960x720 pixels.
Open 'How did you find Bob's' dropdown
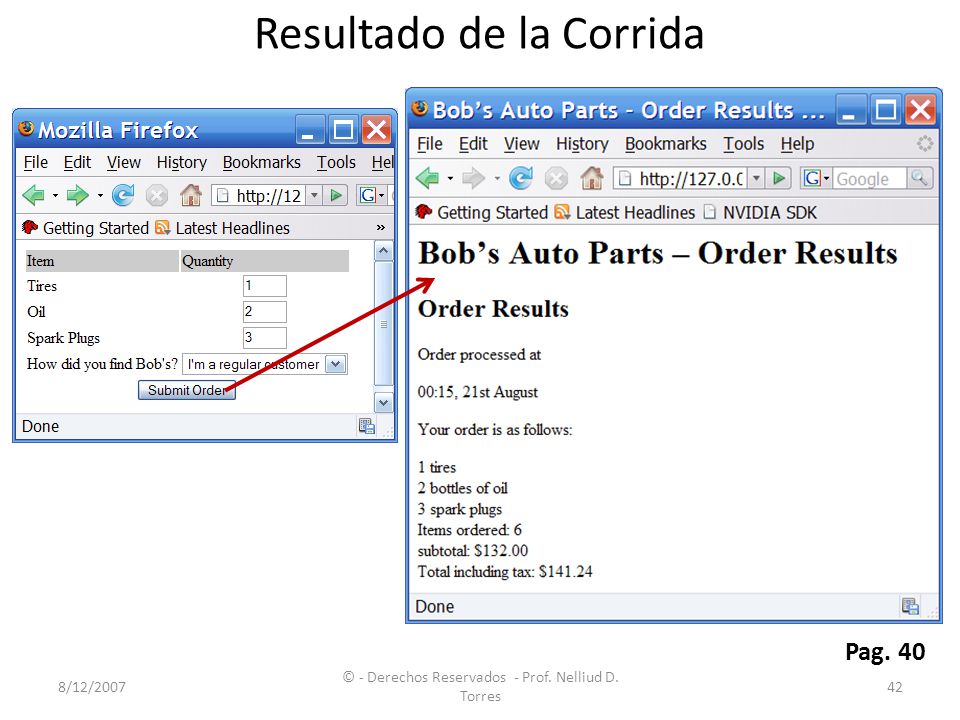336,364
